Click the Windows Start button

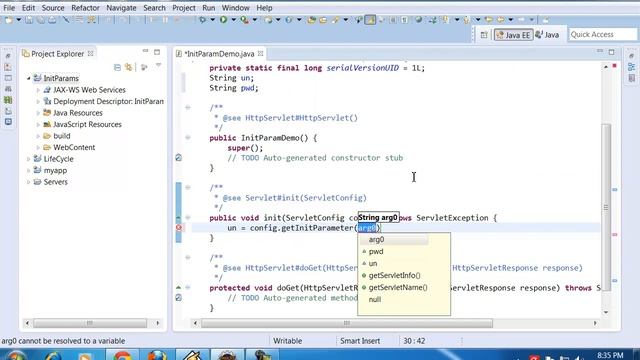coord(15,355)
